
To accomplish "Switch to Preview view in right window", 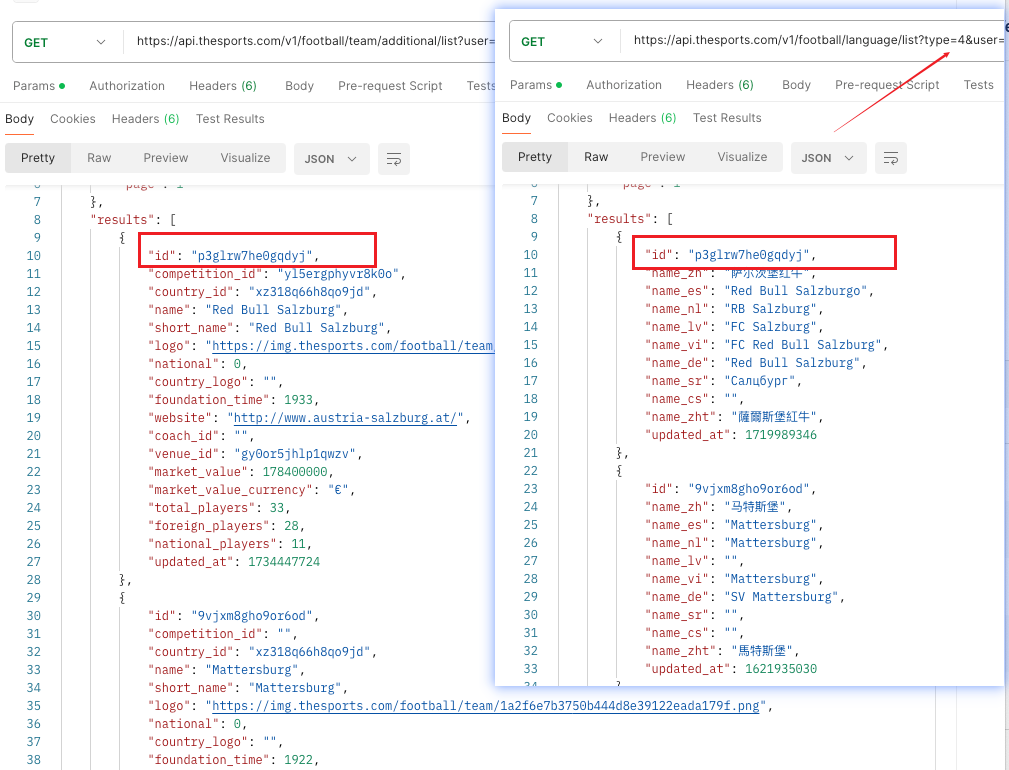I will 662,157.
